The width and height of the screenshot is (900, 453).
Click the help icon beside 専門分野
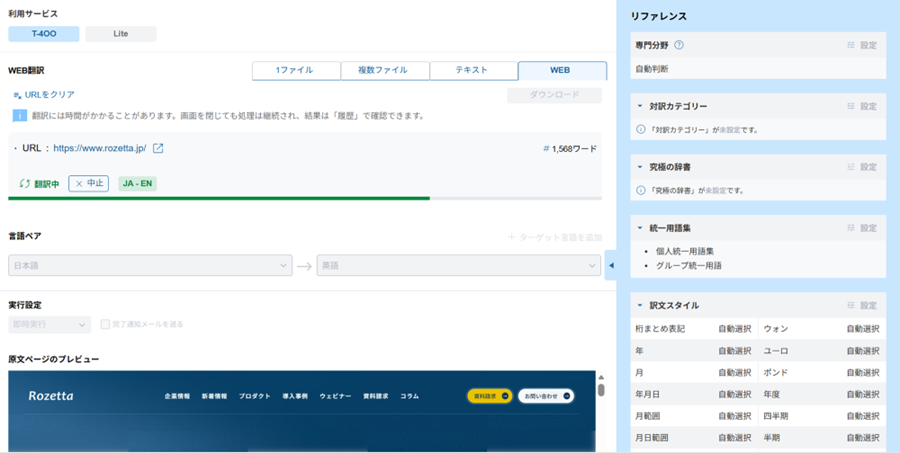(679, 45)
